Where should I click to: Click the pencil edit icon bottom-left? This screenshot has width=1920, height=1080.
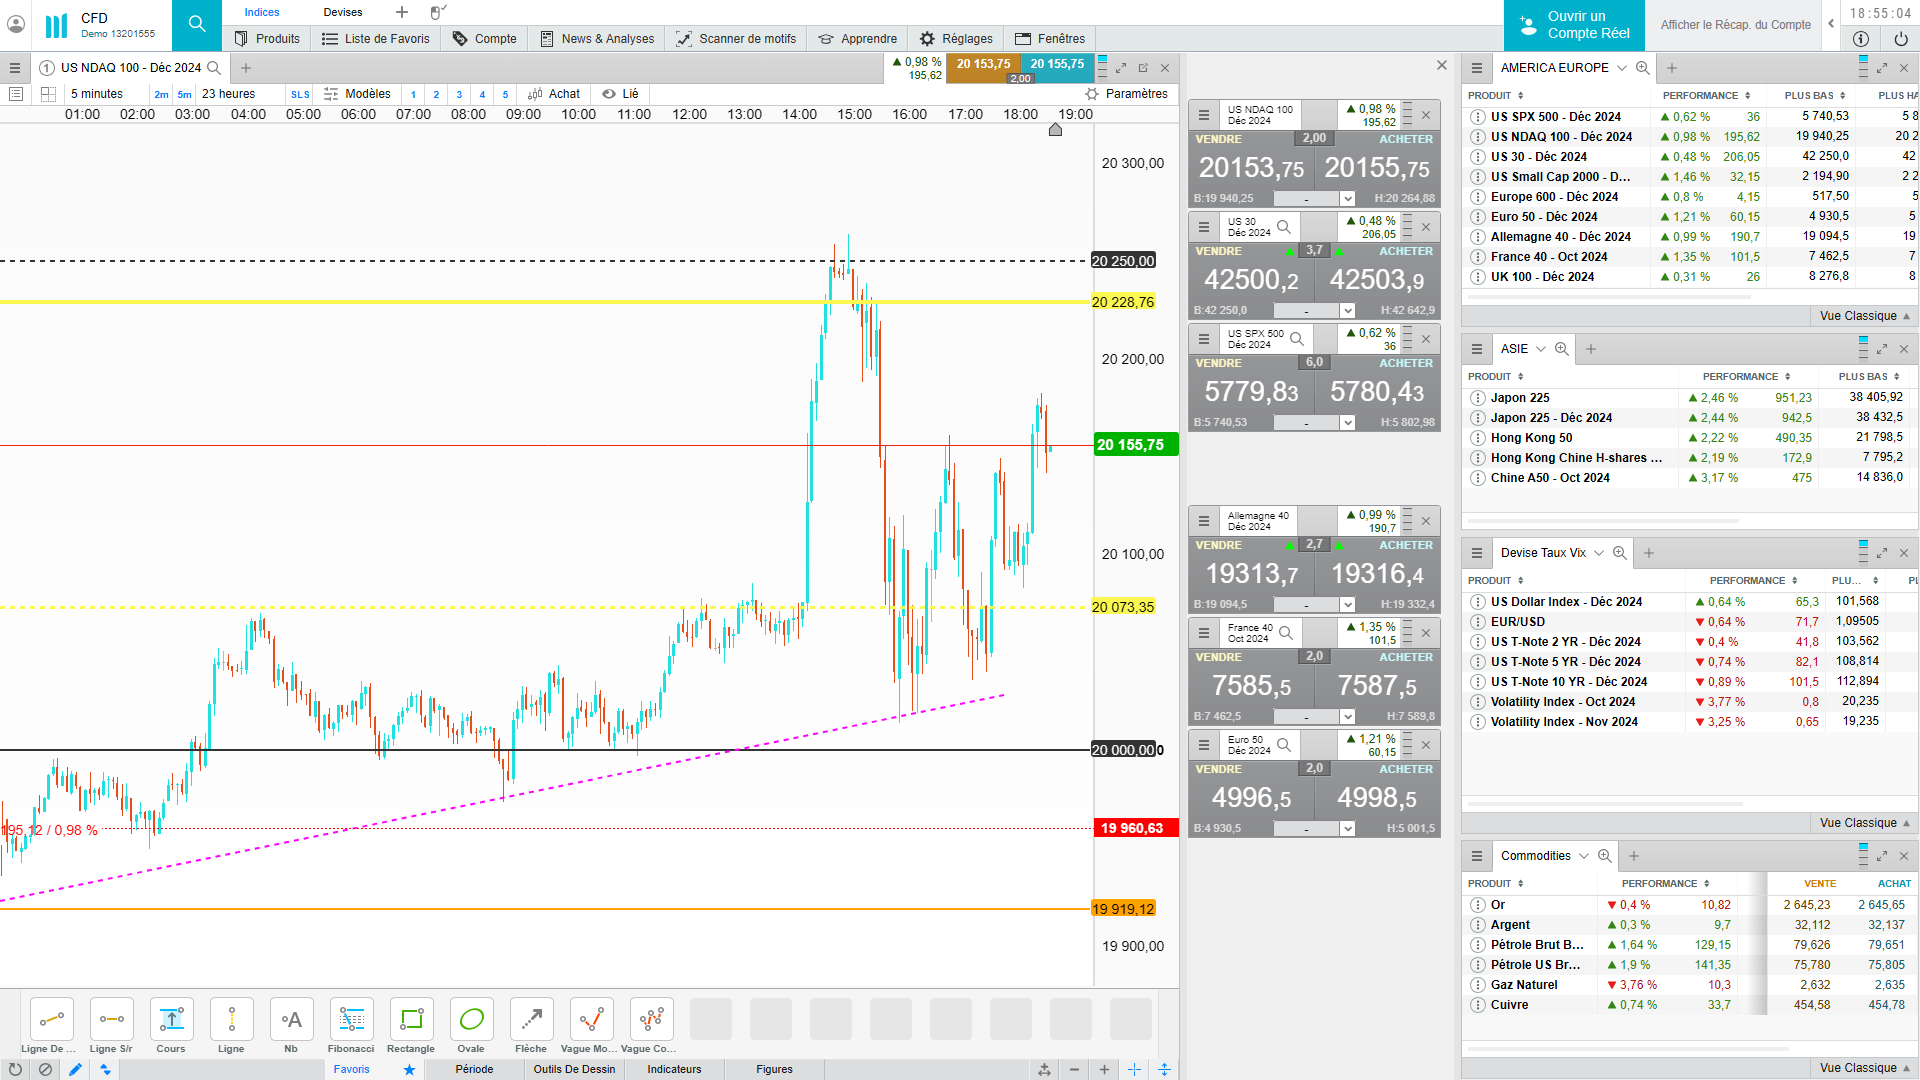point(75,1069)
